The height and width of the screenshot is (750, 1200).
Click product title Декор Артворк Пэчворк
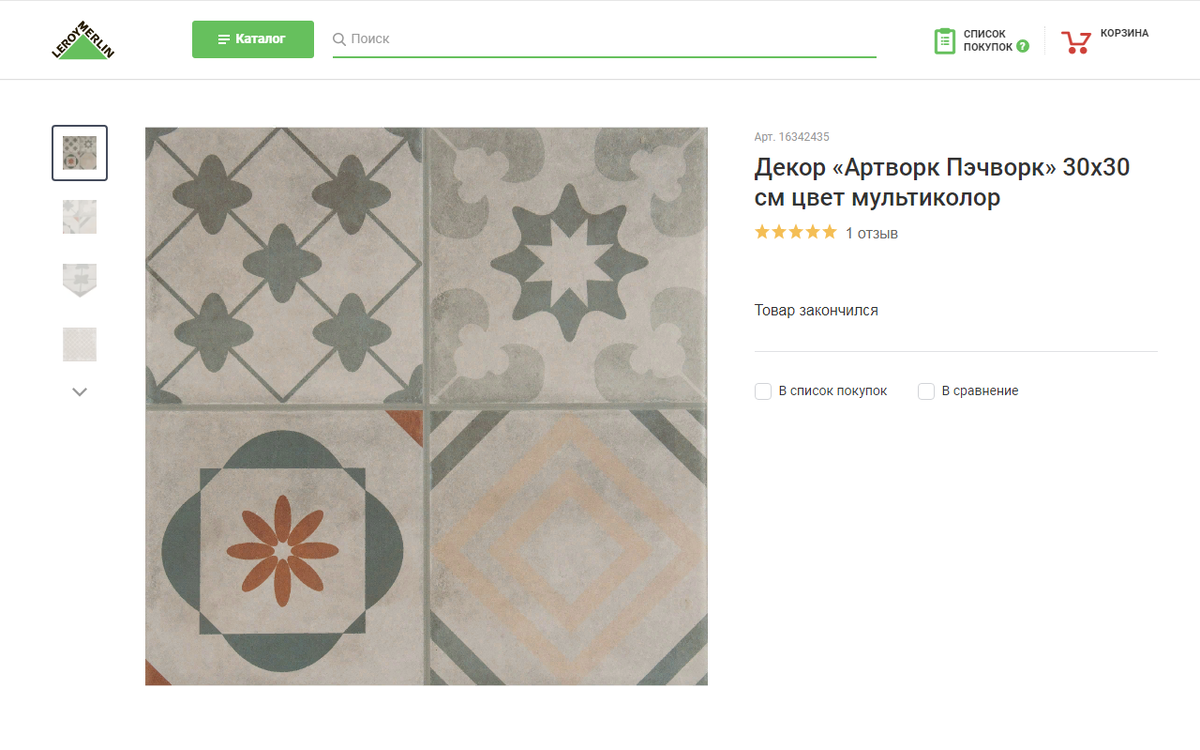pos(942,182)
